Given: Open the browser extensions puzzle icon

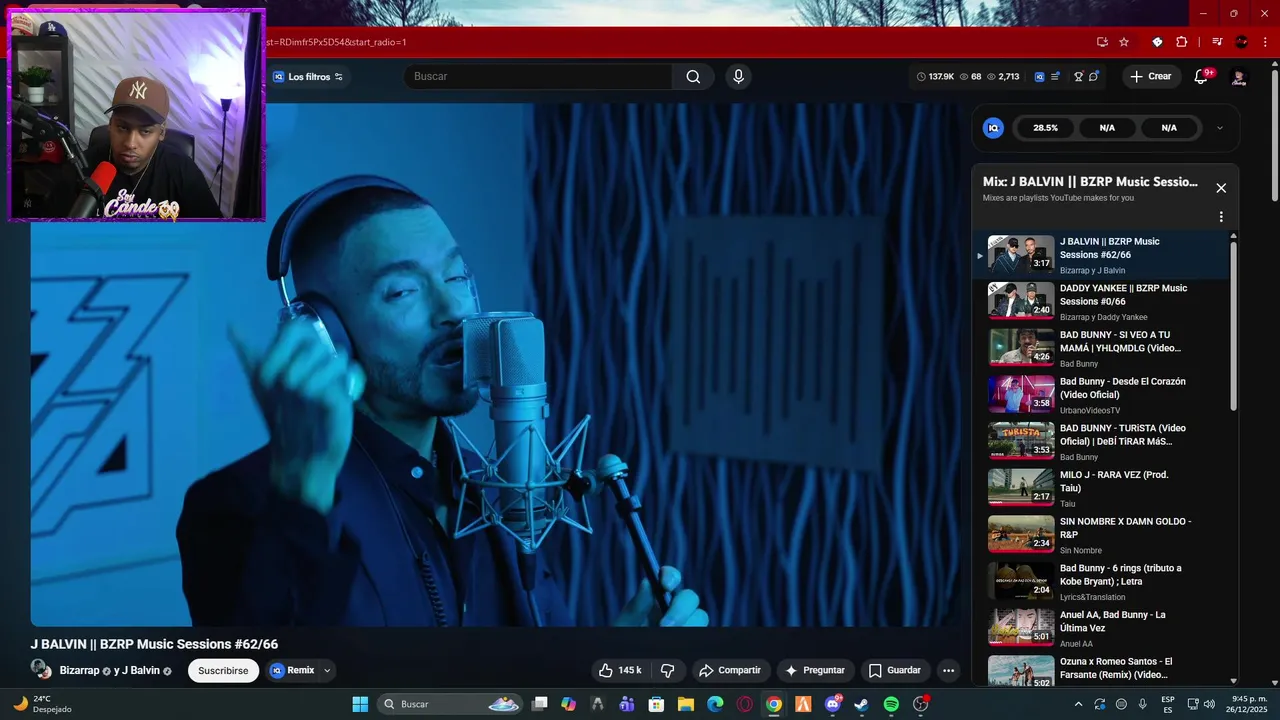Looking at the screenshot, I should coord(1182,42).
